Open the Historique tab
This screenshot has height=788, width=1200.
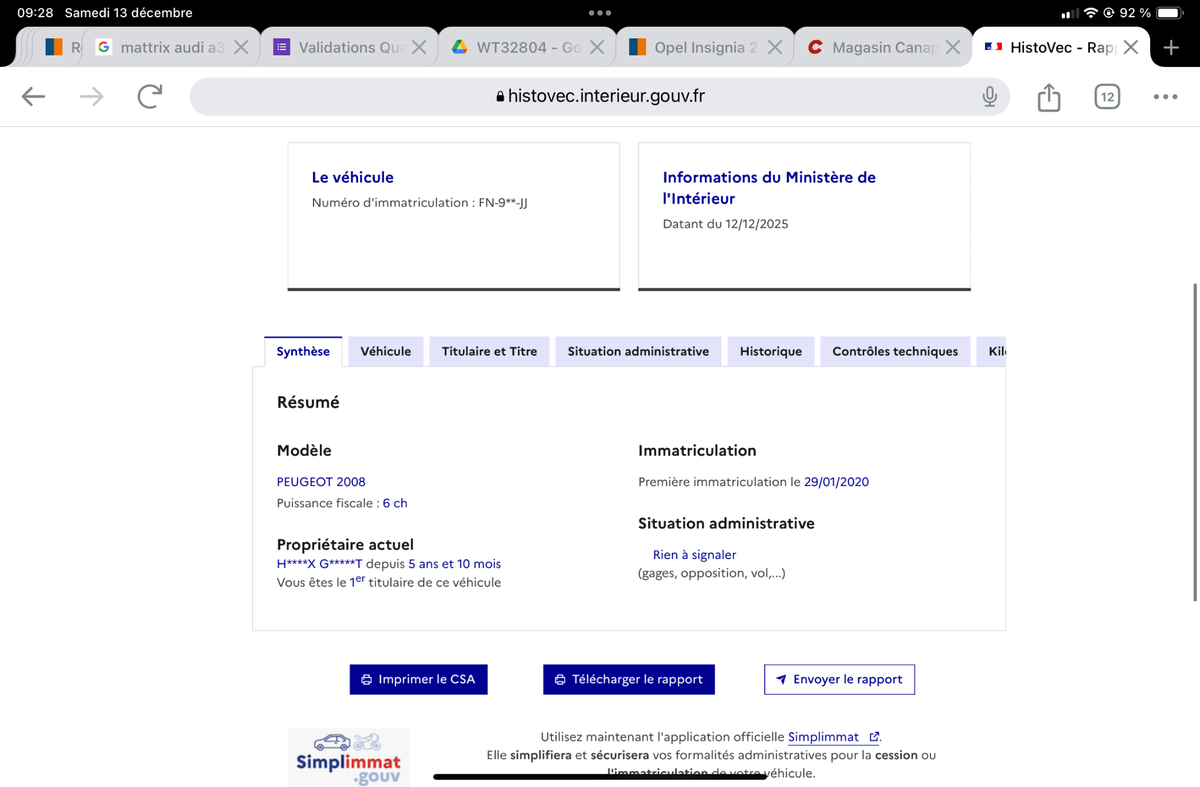(771, 351)
